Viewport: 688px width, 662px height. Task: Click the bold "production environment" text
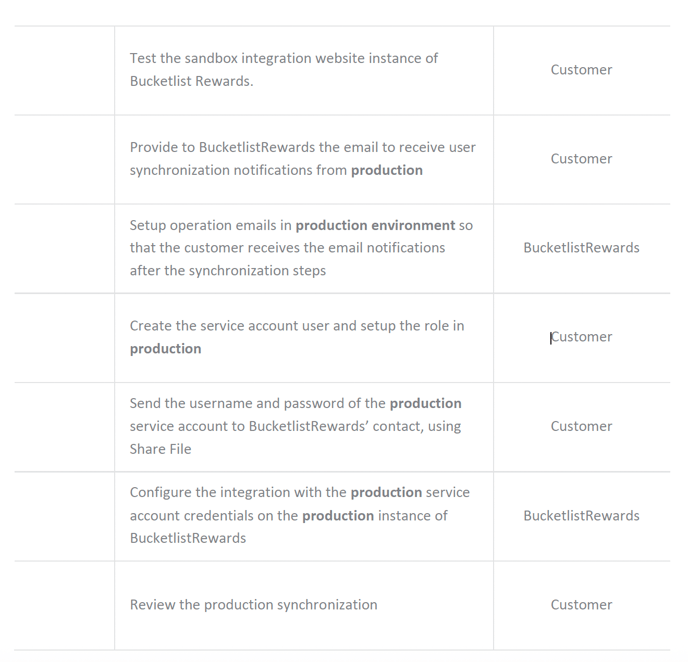point(375,225)
